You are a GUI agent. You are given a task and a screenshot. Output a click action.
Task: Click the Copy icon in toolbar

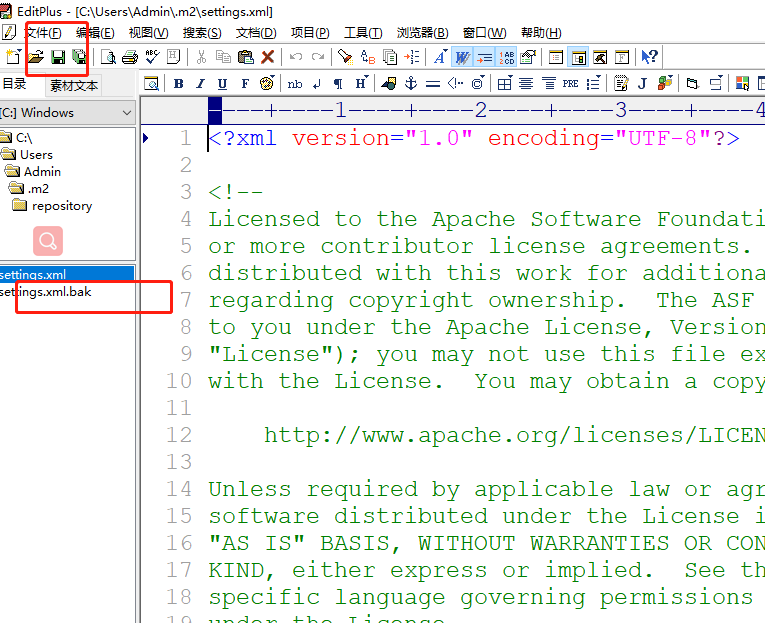(223, 57)
